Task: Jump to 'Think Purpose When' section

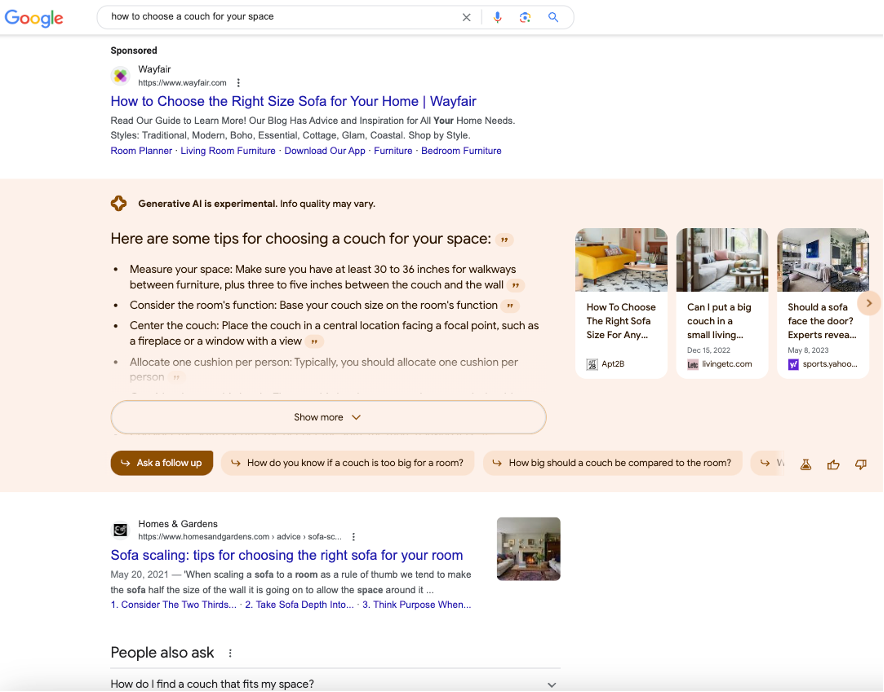Action: pos(417,605)
